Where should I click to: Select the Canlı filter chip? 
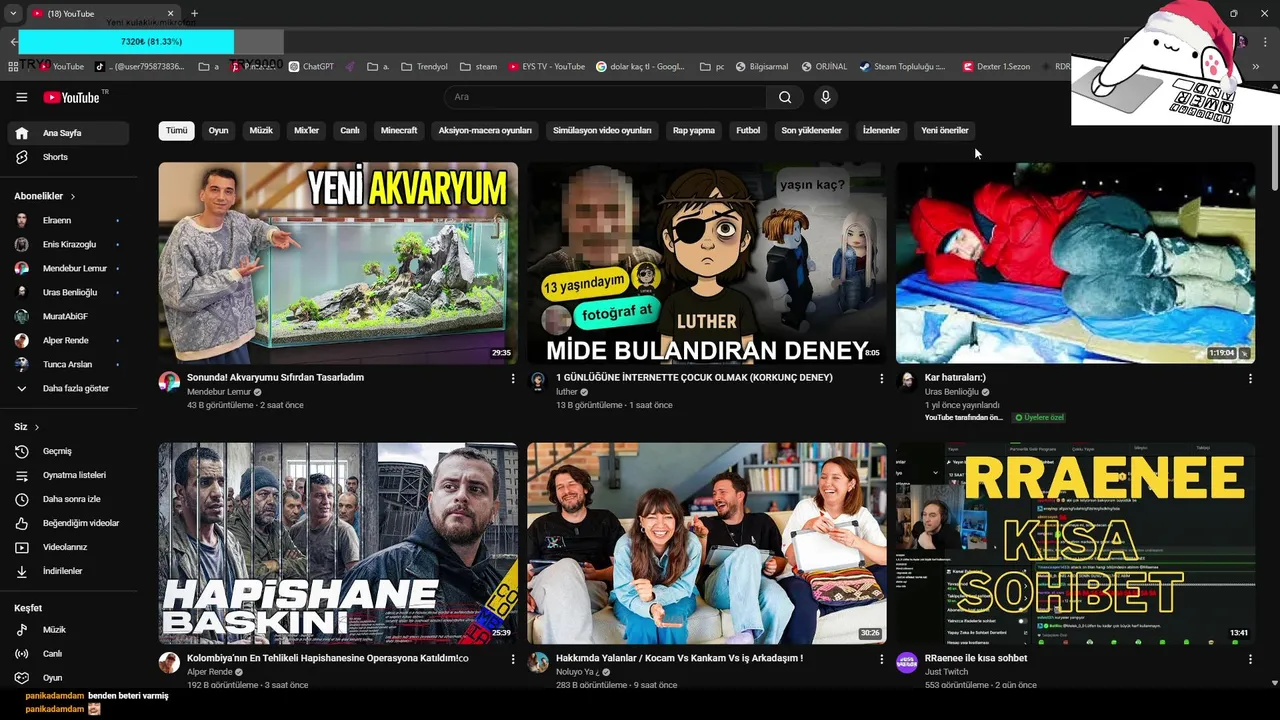click(350, 131)
